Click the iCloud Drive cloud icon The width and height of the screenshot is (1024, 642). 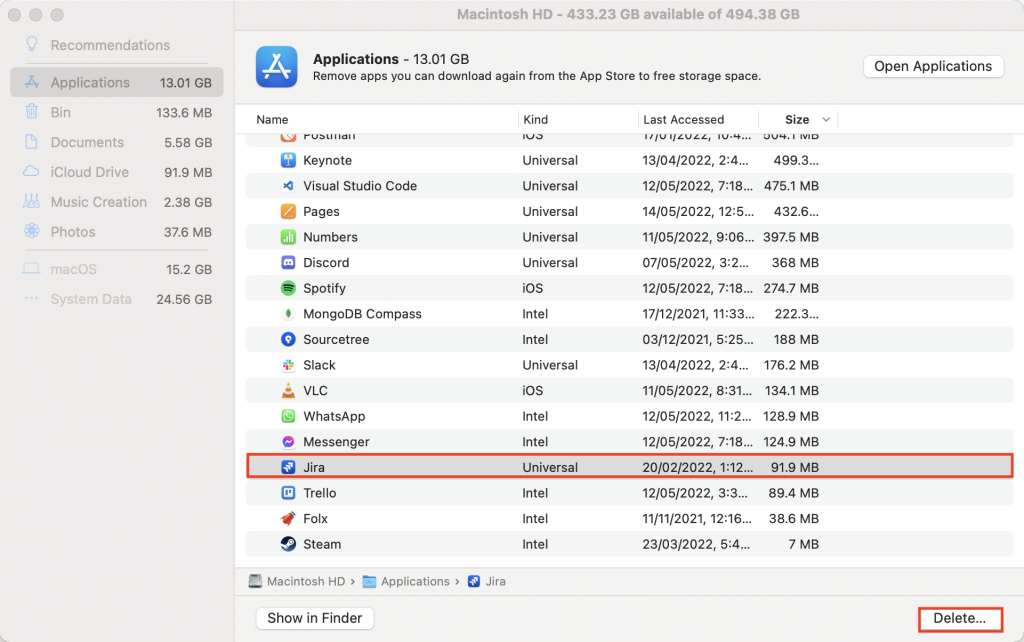tap(31, 172)
